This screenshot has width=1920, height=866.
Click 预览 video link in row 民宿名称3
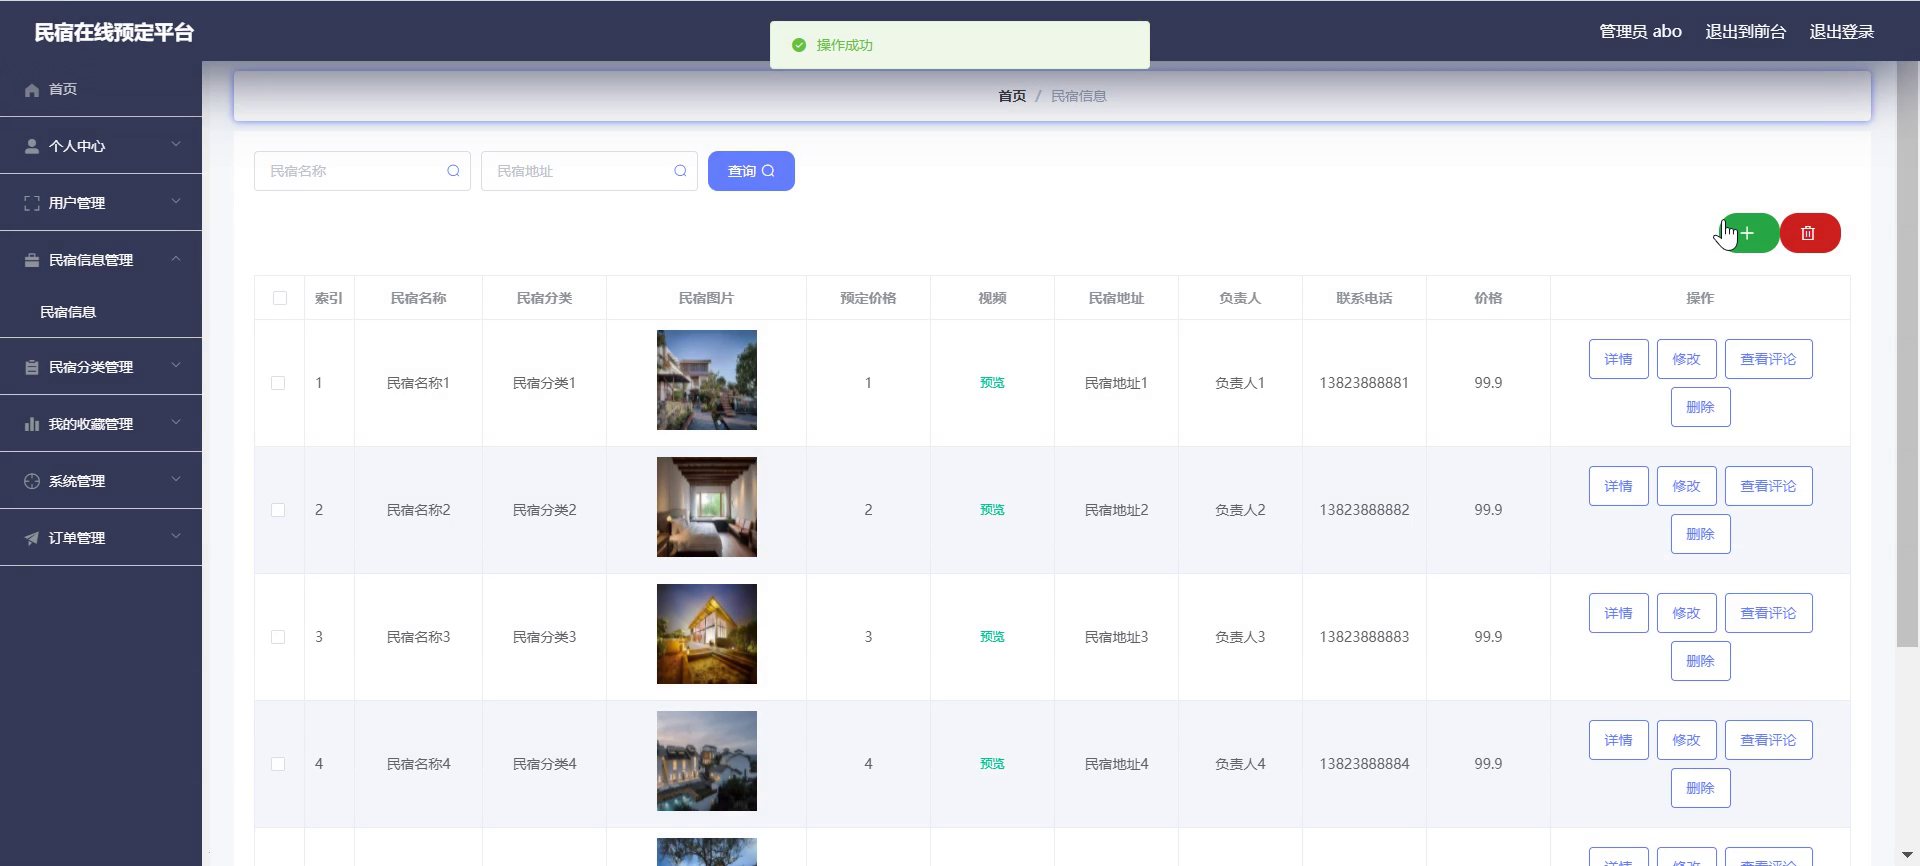[x=992, y=637]
